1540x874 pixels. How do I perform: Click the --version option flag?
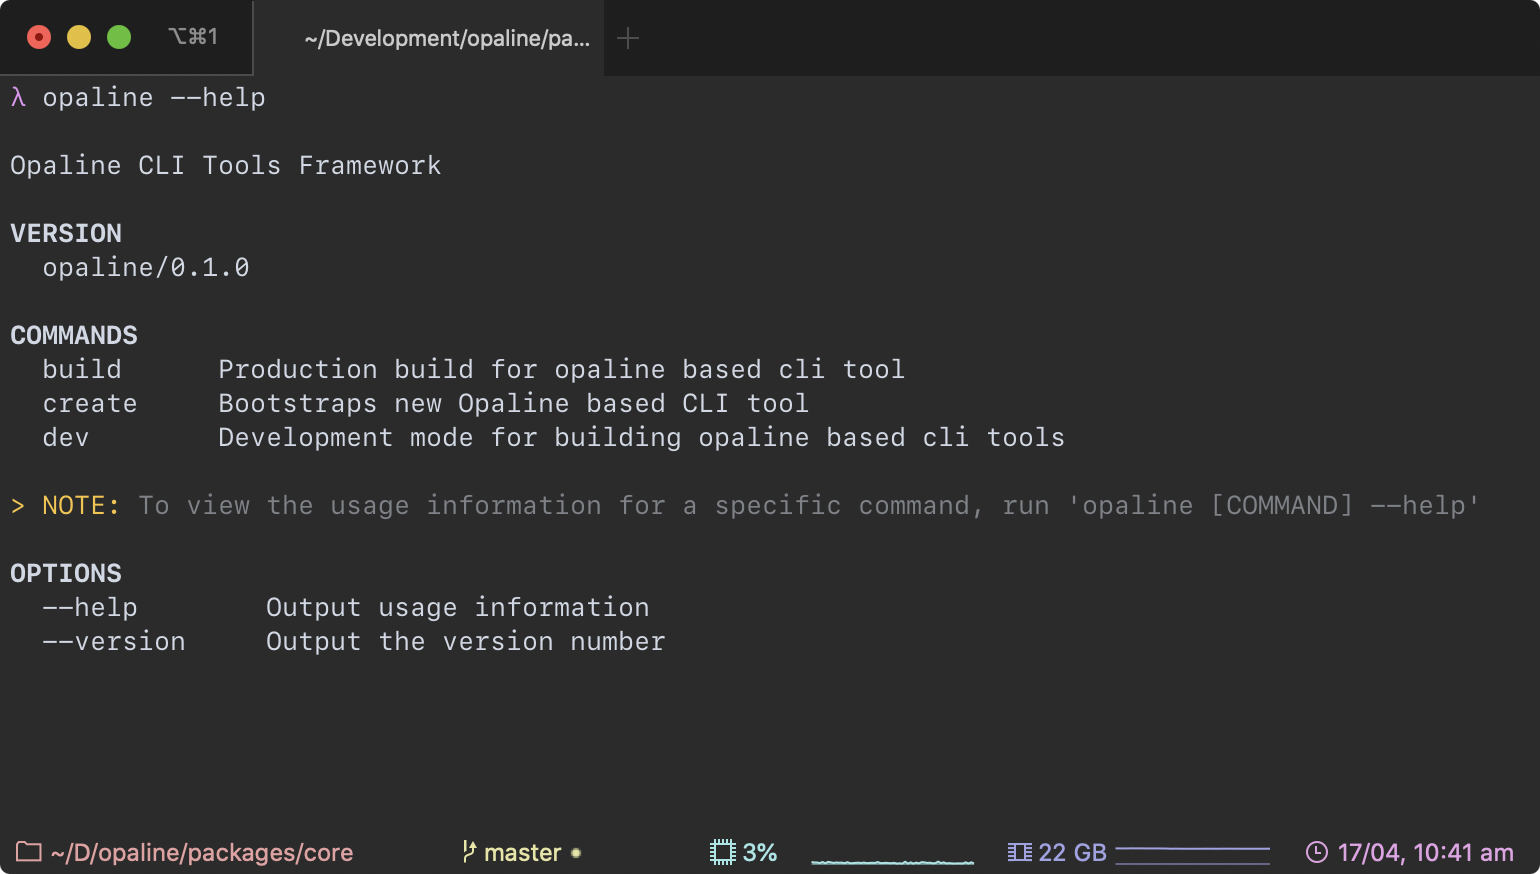pos(114,641)
